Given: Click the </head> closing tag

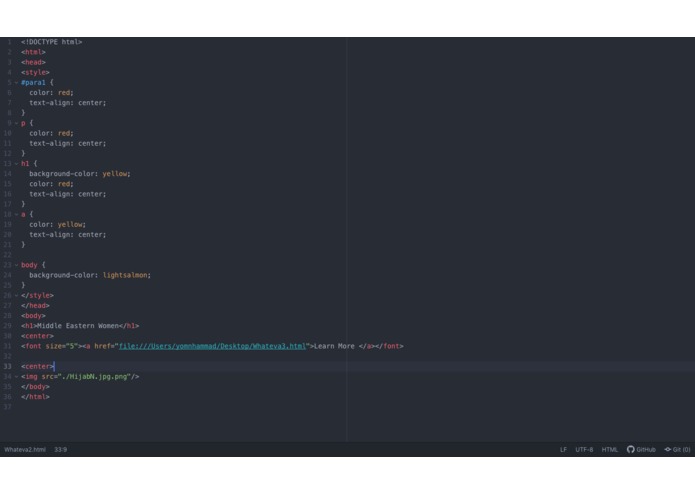Looking at the screenshot, I should pos(35,306).
